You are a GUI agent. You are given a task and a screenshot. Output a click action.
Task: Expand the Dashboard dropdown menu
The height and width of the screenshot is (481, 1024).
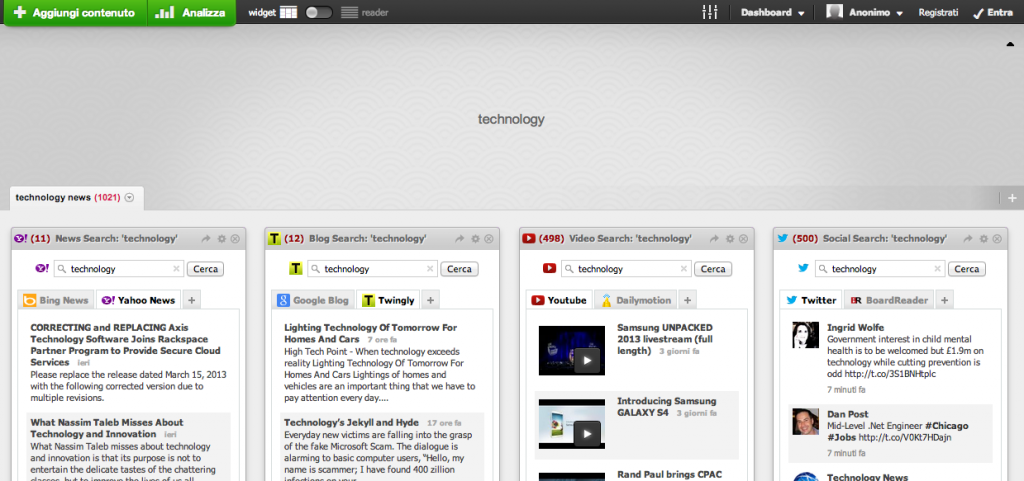772,13
